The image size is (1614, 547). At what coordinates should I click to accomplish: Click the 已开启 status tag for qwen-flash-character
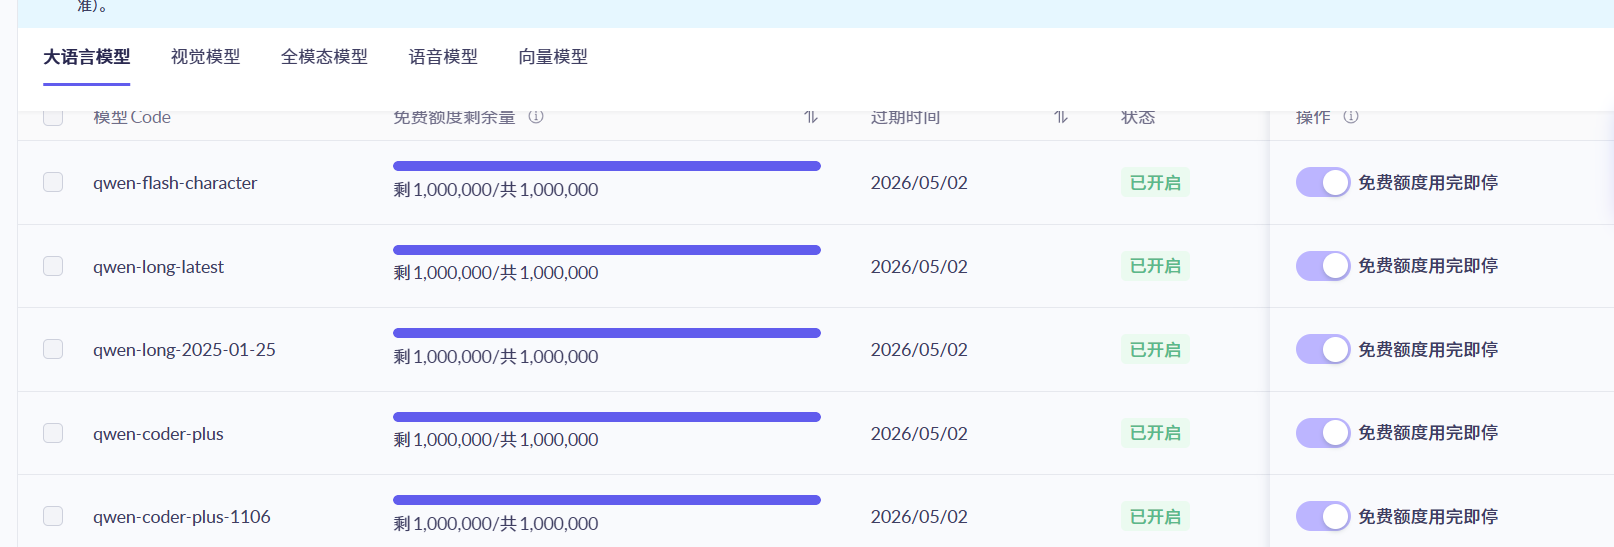[1155, 183]
